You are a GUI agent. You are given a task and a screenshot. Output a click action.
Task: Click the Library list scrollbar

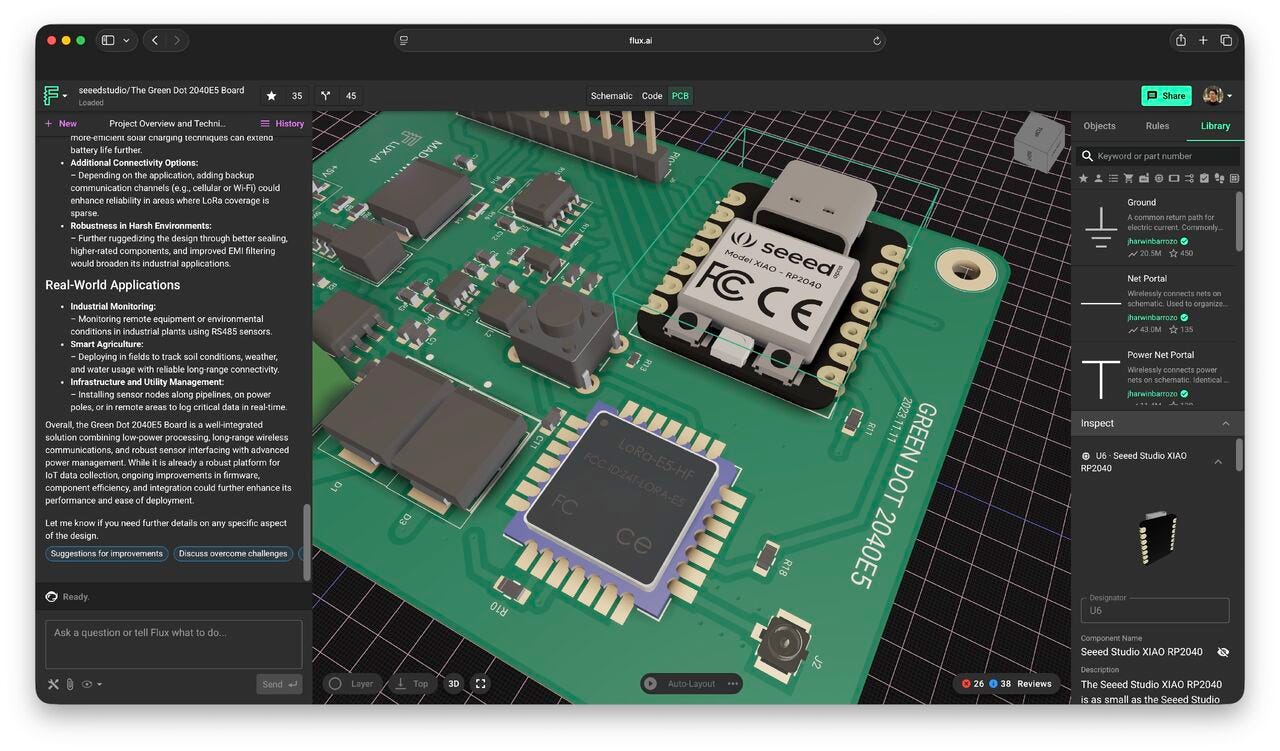tap(1240, 220)
